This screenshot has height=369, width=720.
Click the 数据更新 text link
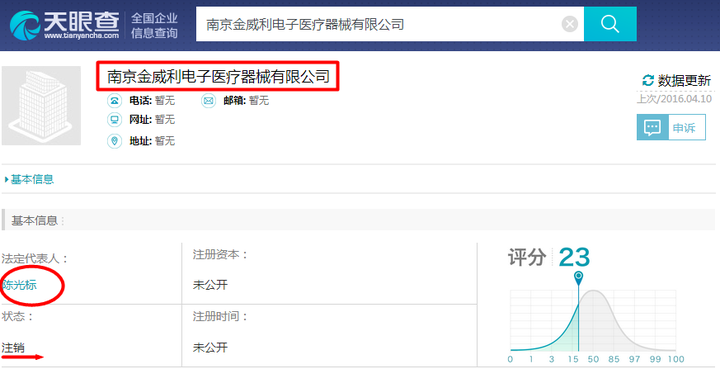pos(685,81)
